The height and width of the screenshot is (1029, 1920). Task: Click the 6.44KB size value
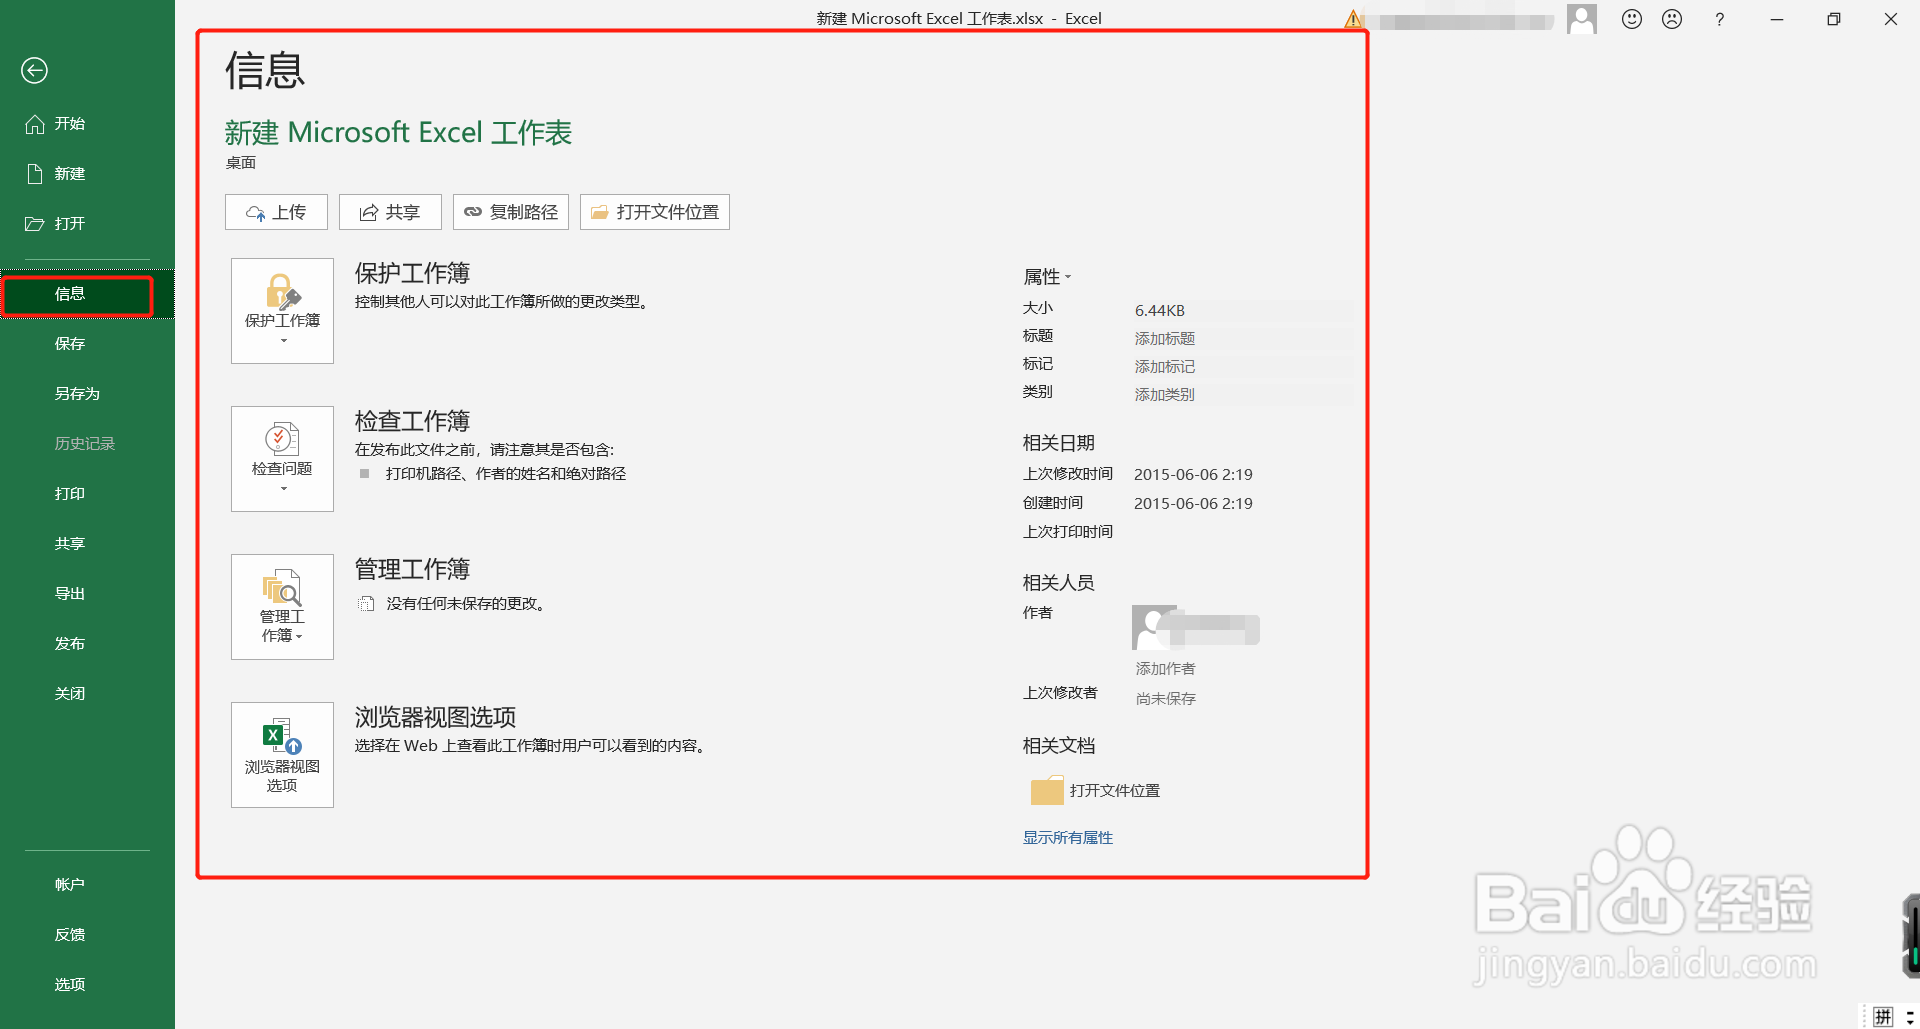tap(1160, 311)
